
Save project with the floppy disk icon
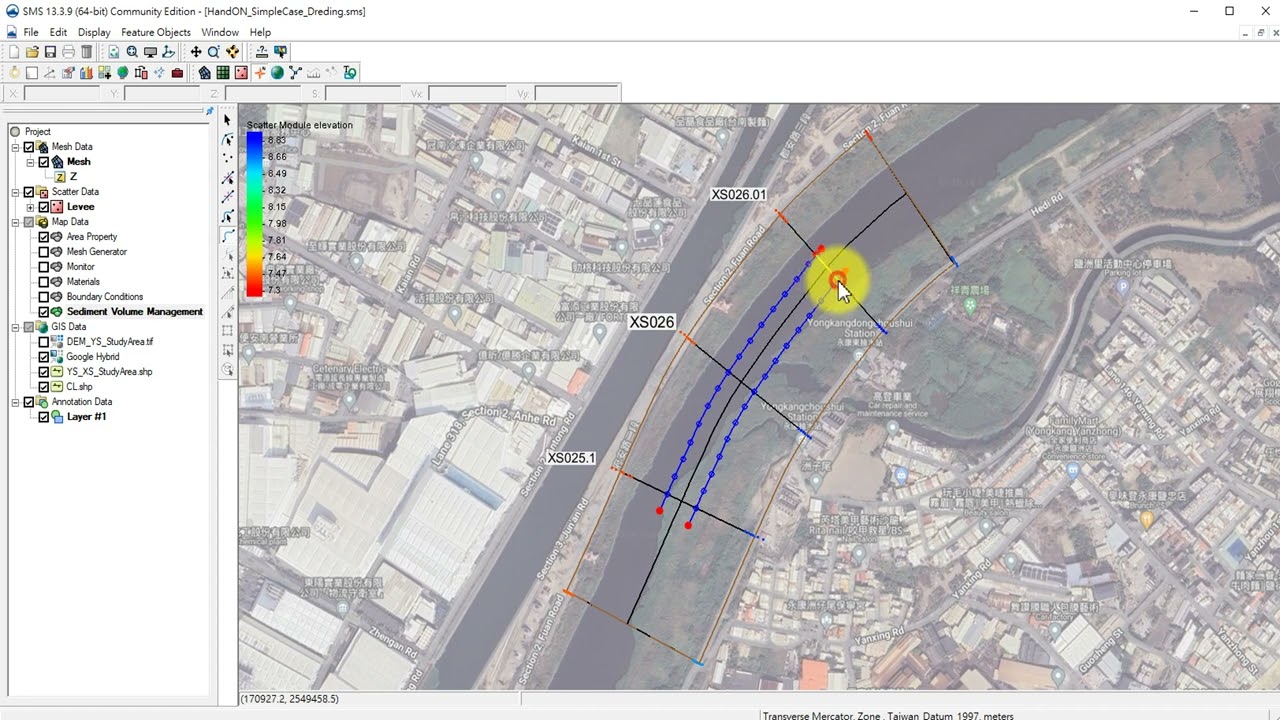point(50,52)
